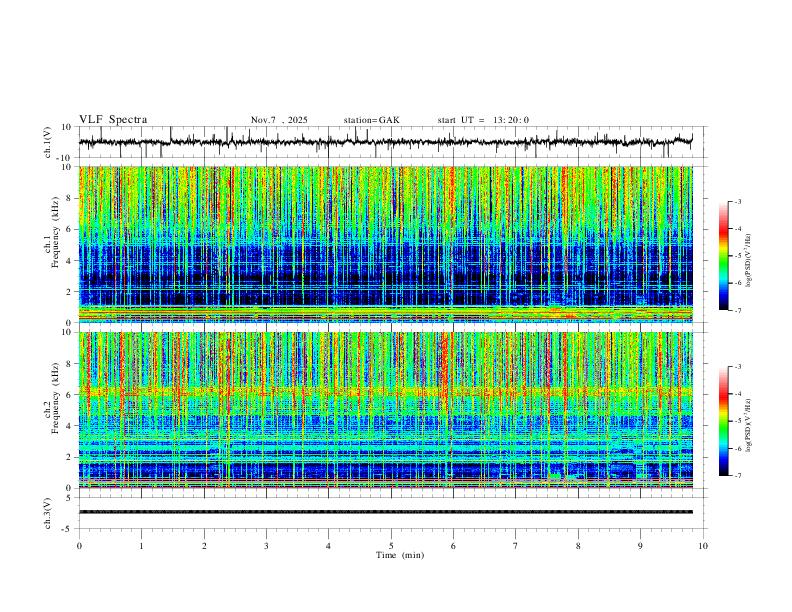Screen dimensions: 792x612
Task: Click the 'station=GAK' label
Action: pyautogui.click(x=372, y=120)
